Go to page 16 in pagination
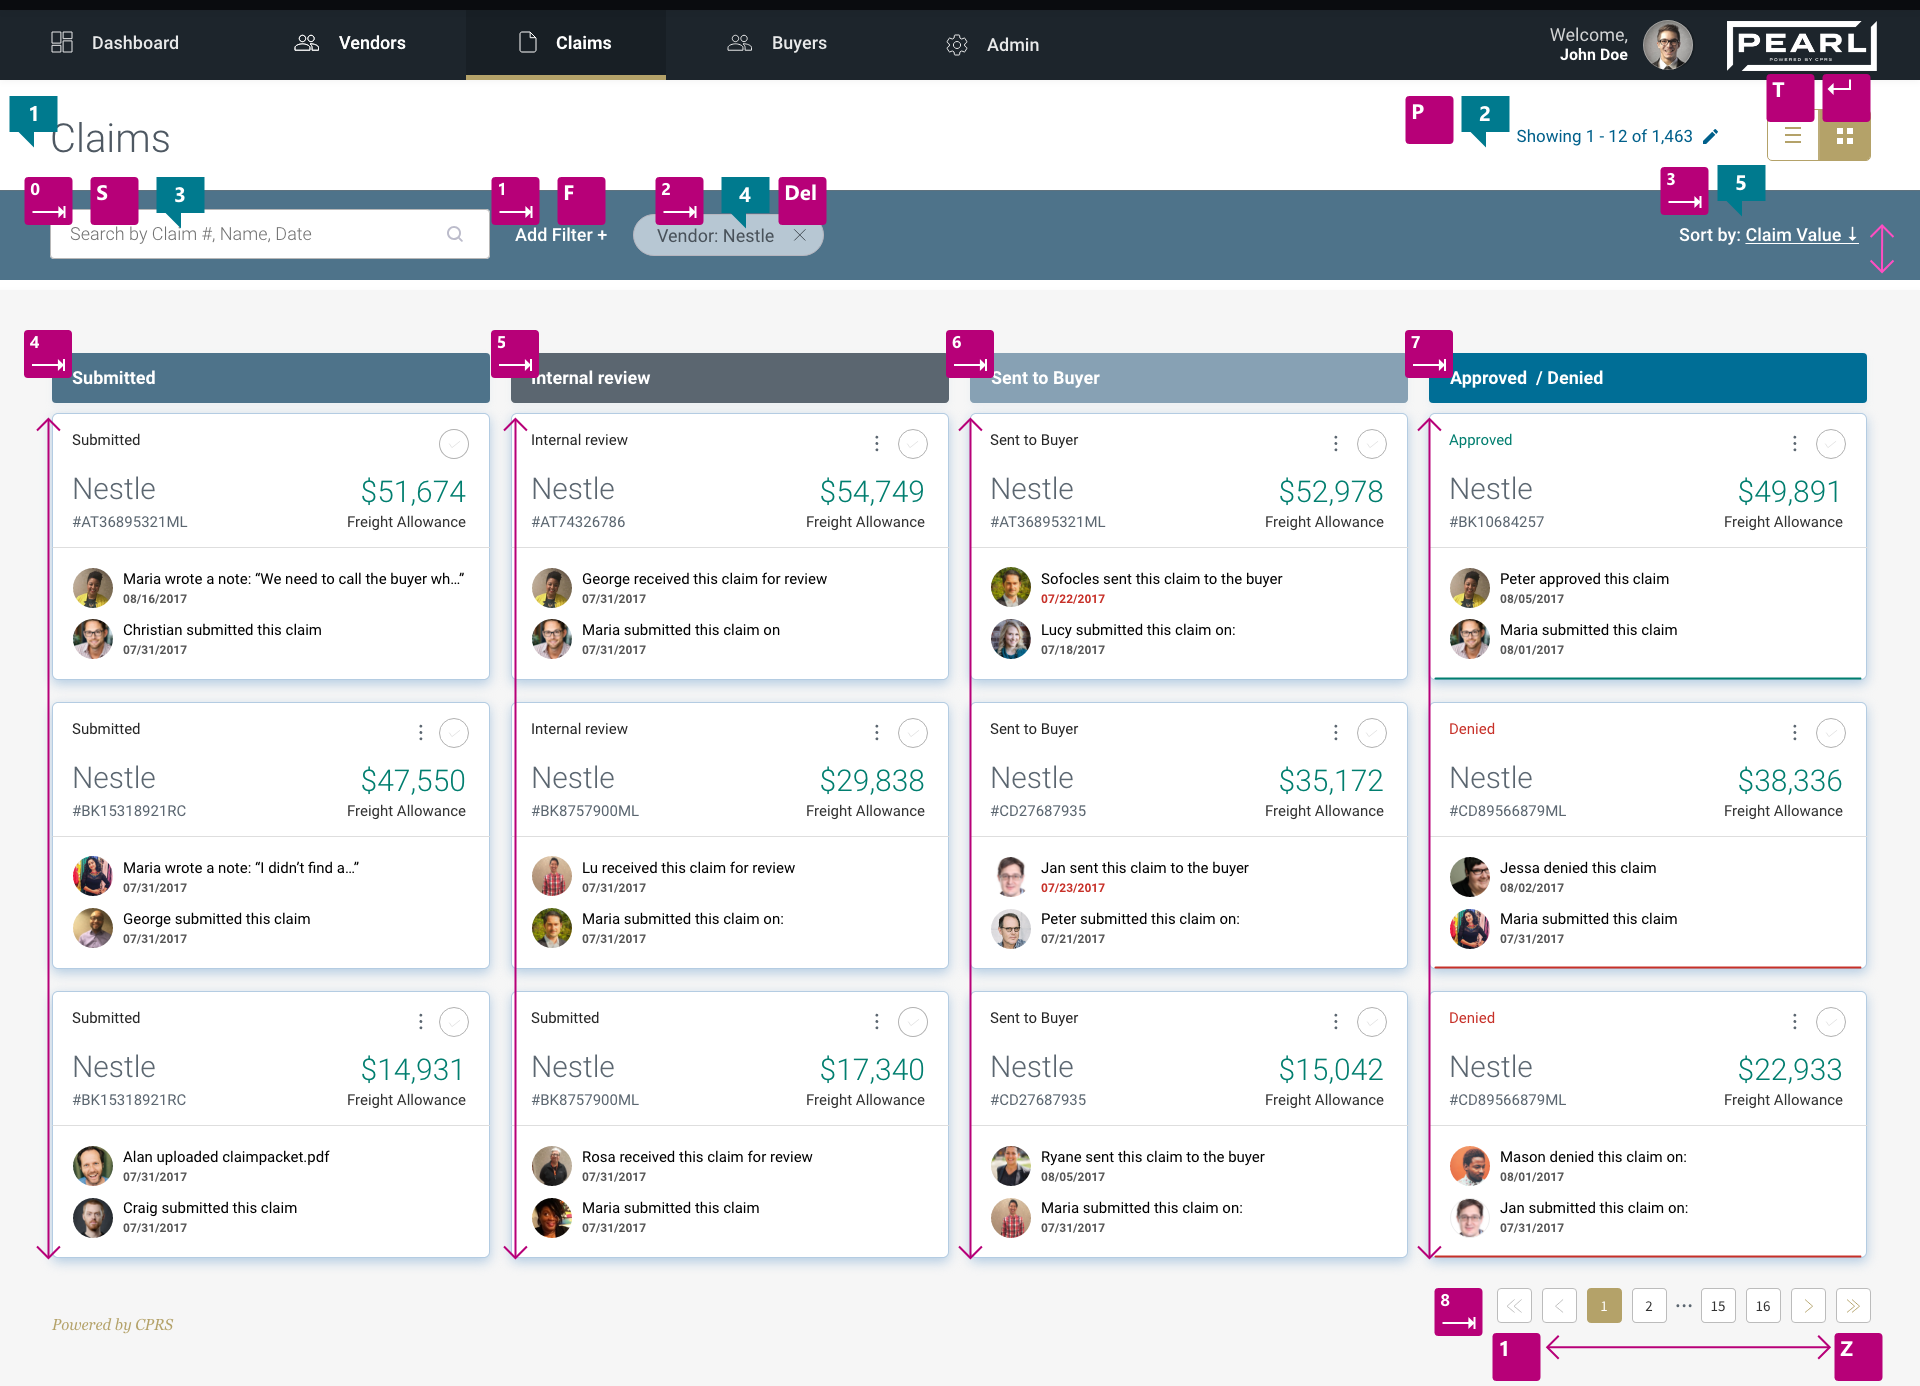 pos(1763,1306)
